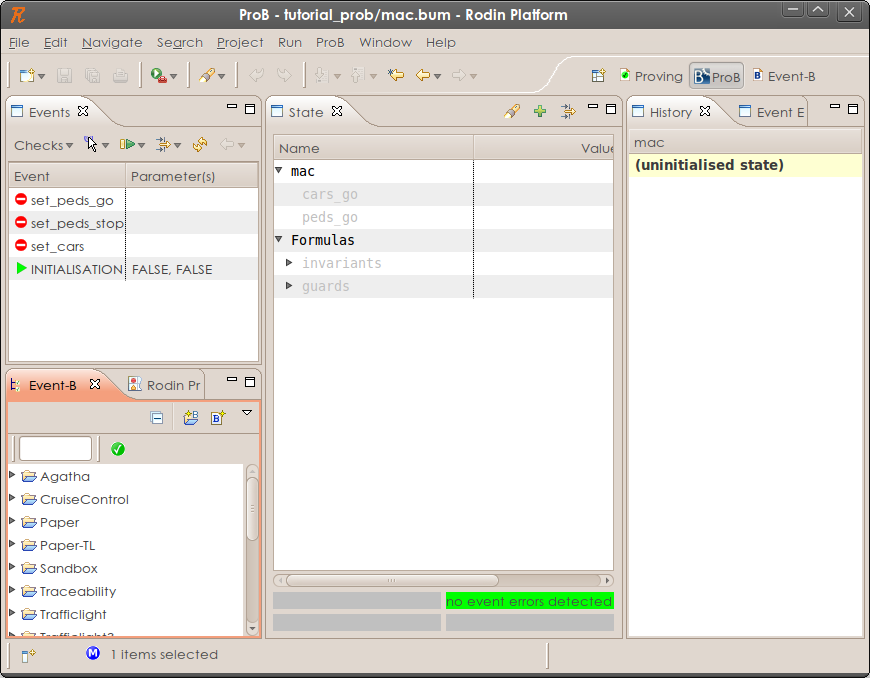
Task: Click the Open Perspective icon
Action: [598, 76]
